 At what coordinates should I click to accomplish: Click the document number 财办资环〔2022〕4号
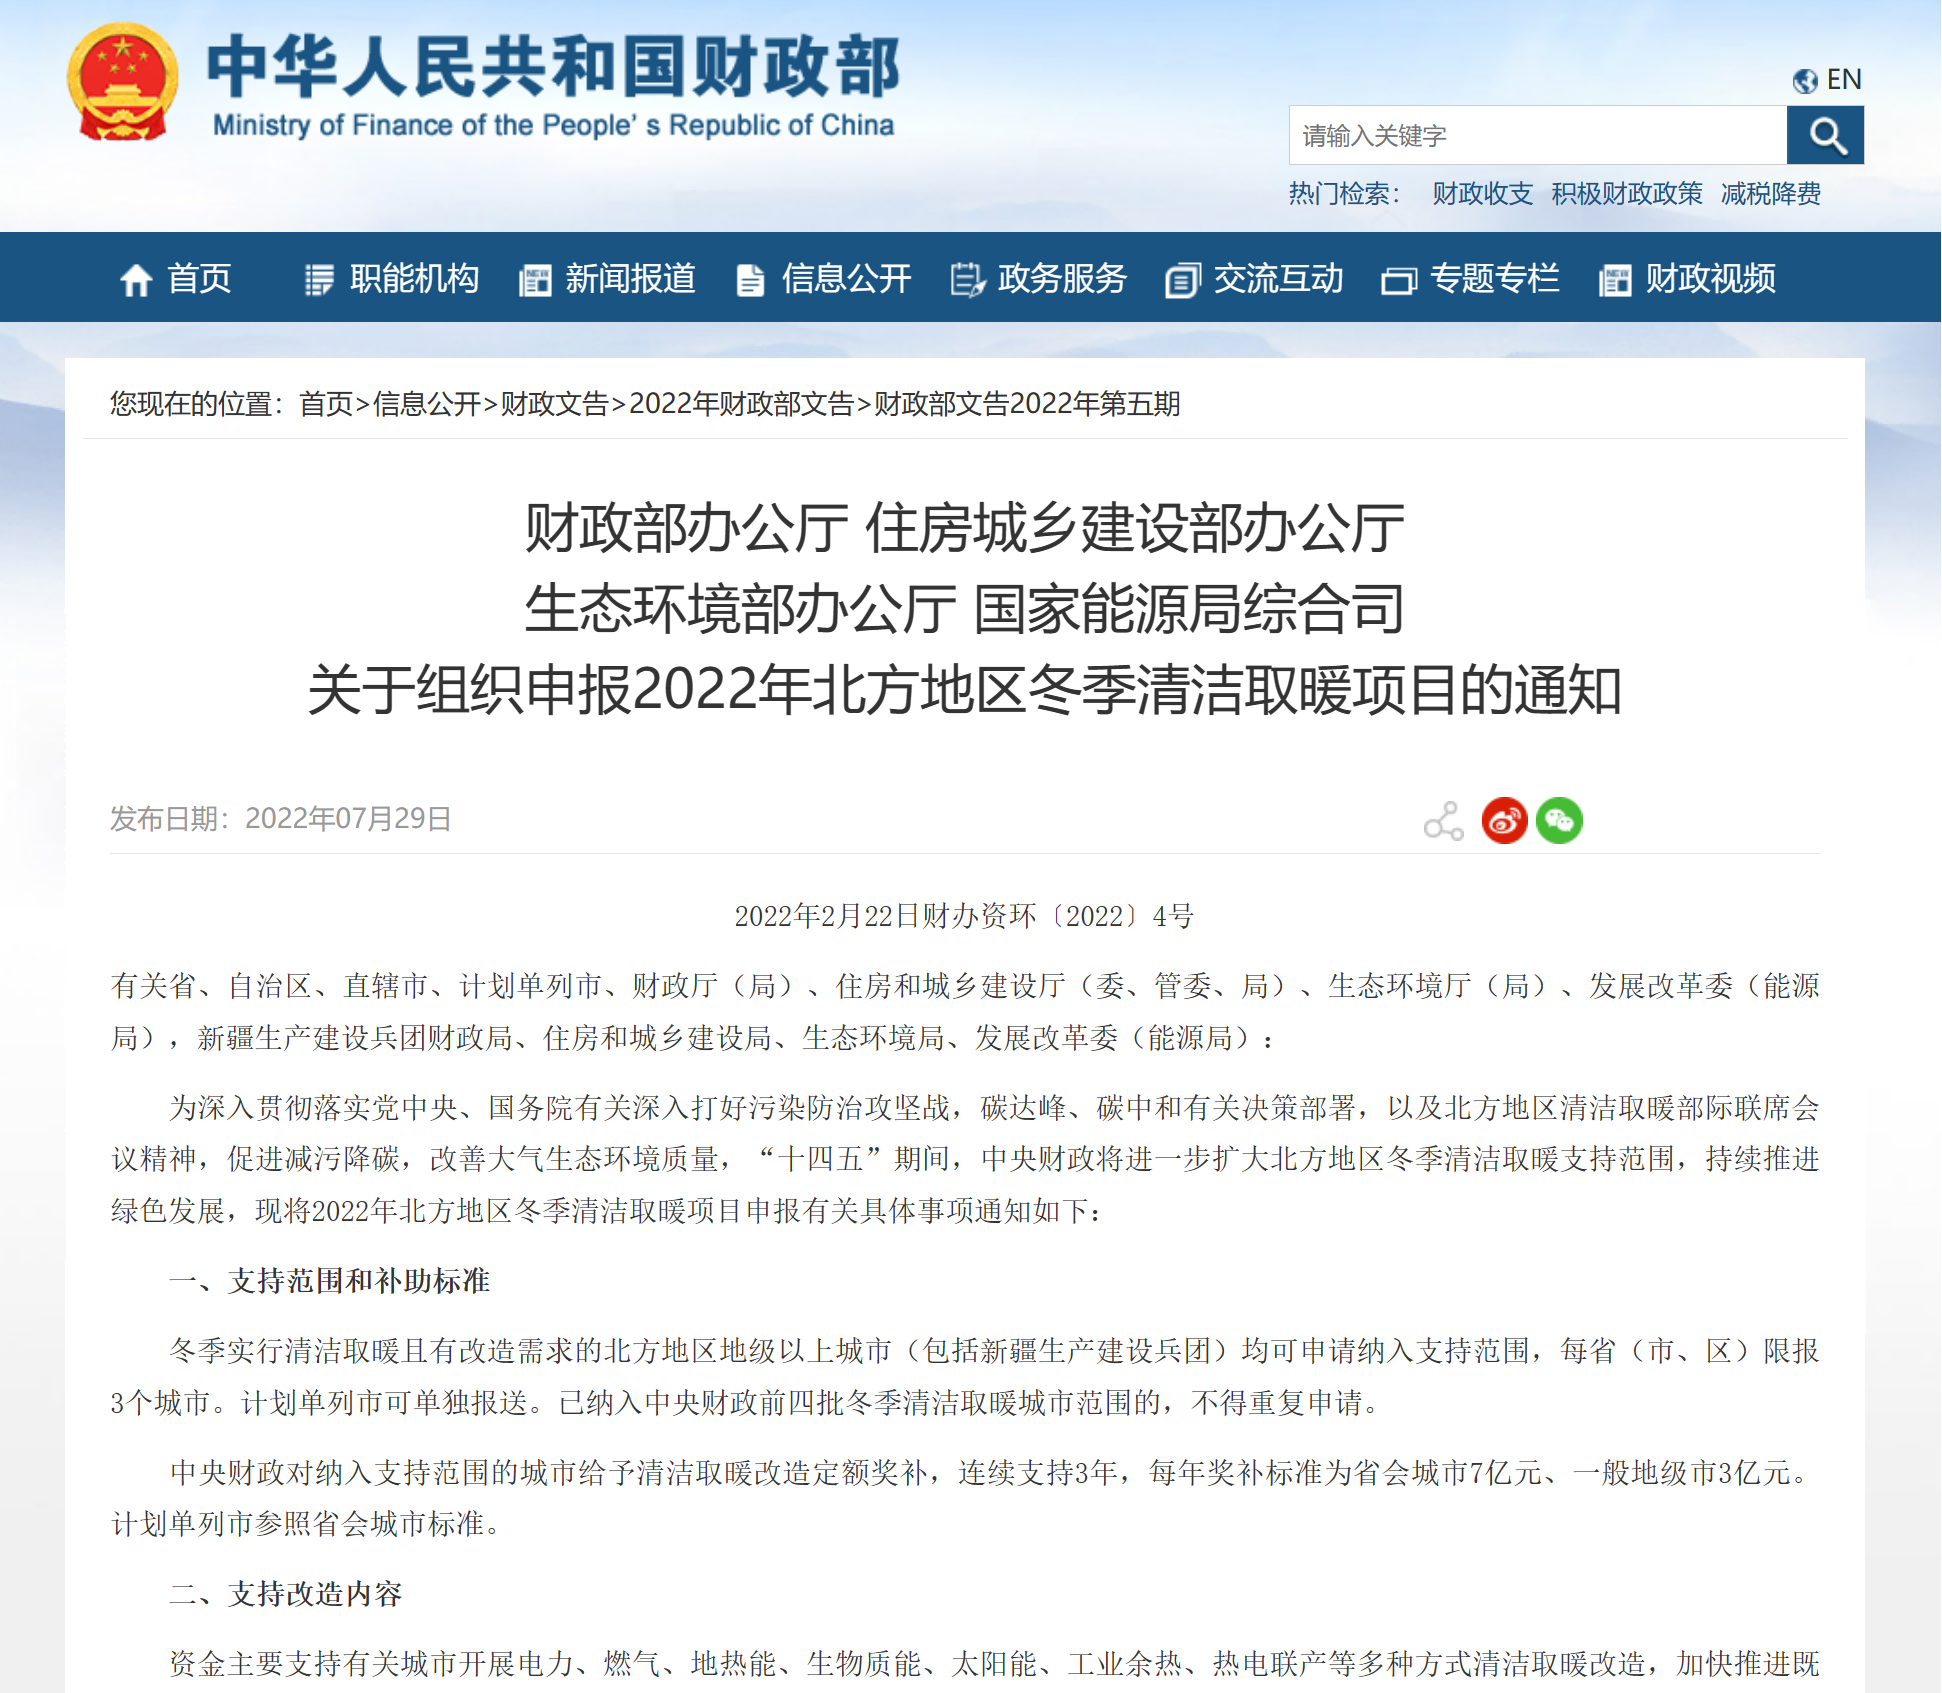[x=1057, y=916]
